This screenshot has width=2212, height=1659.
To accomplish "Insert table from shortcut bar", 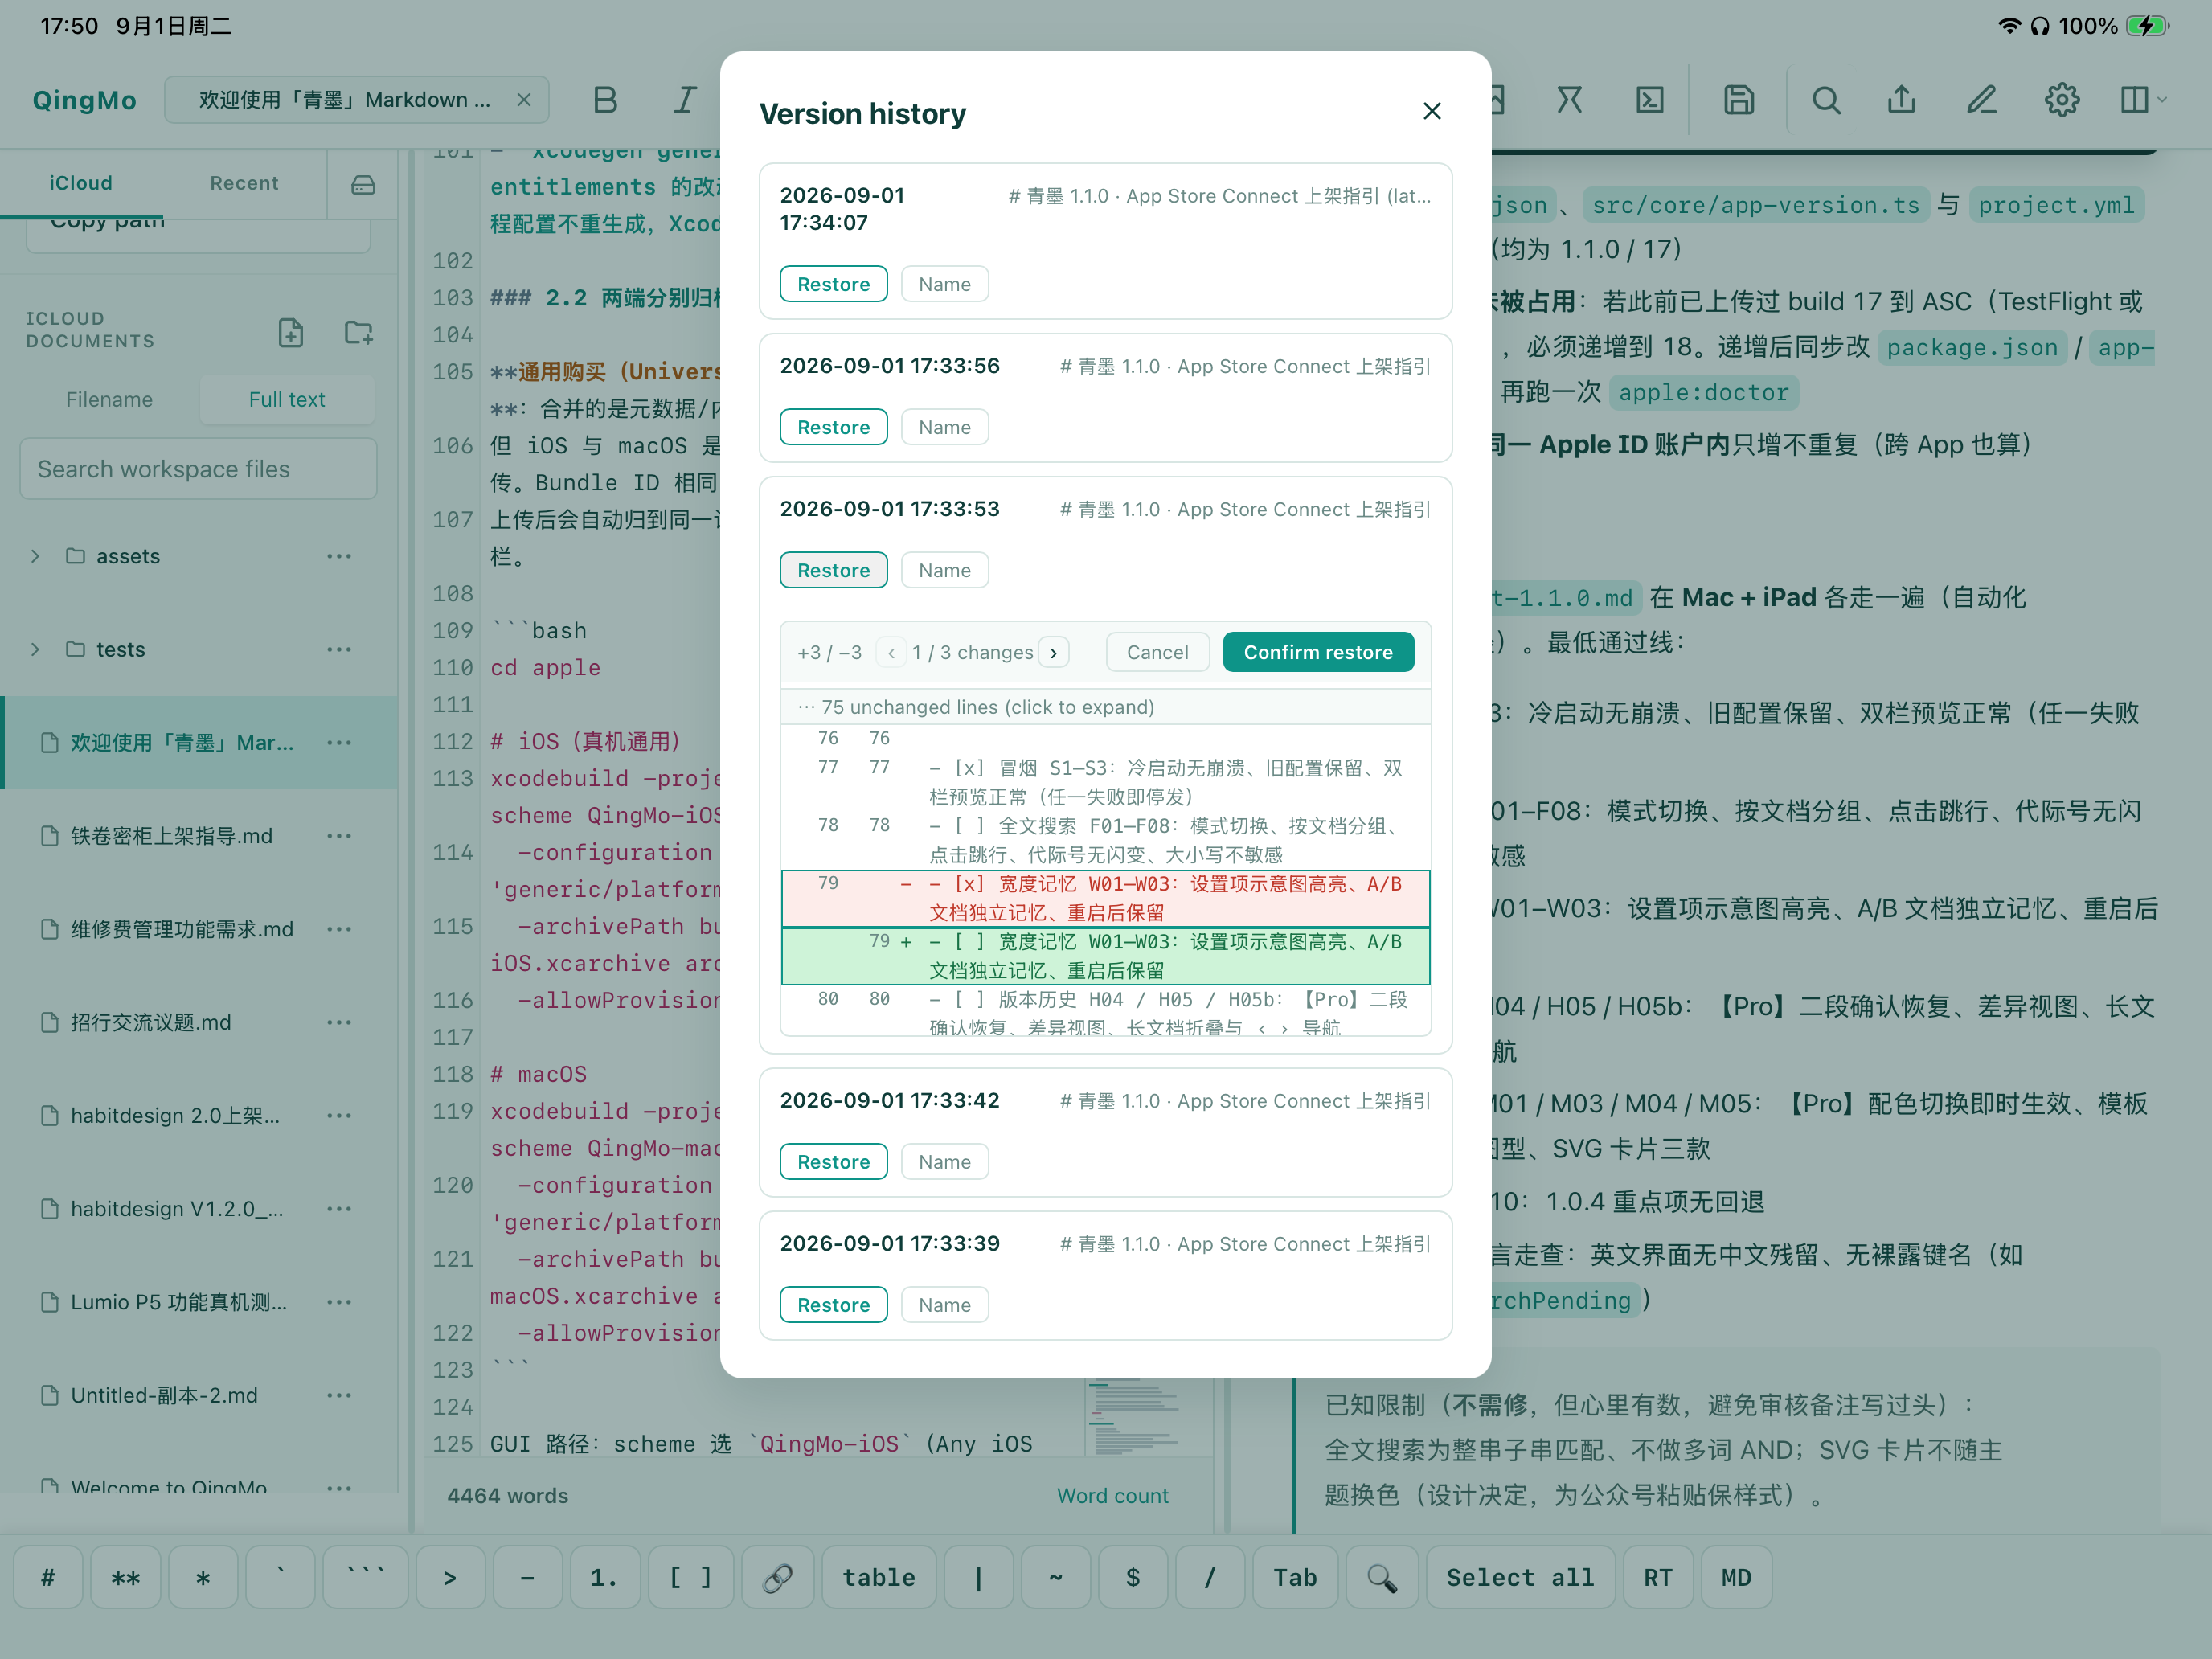I will point(879,1577).
